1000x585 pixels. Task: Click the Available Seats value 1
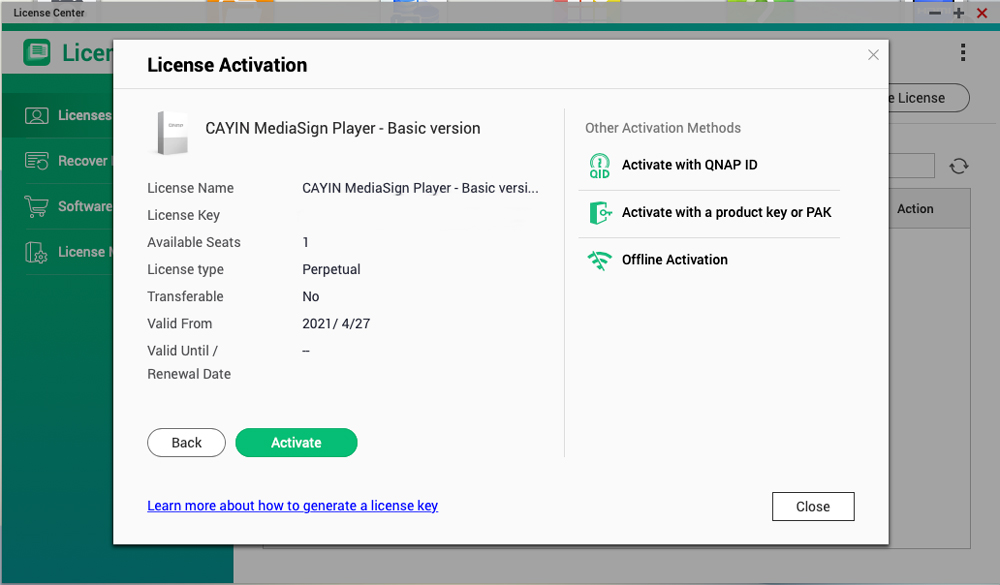click(x=305, y=242)
